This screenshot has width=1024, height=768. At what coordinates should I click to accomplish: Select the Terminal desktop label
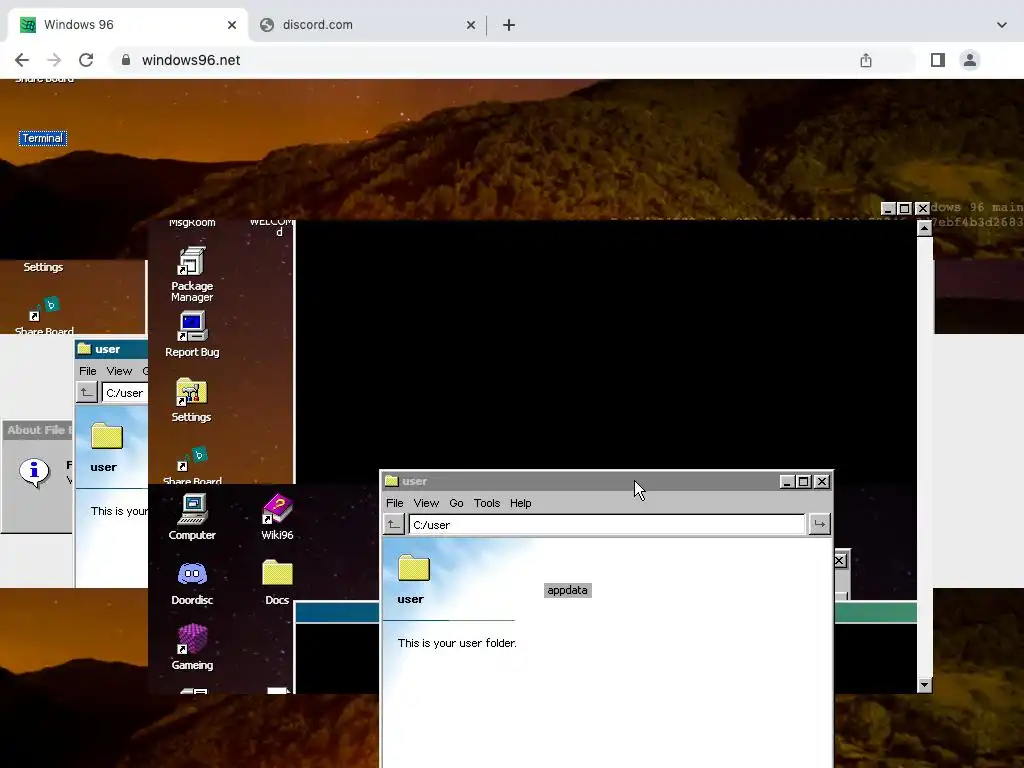point(42,138)
